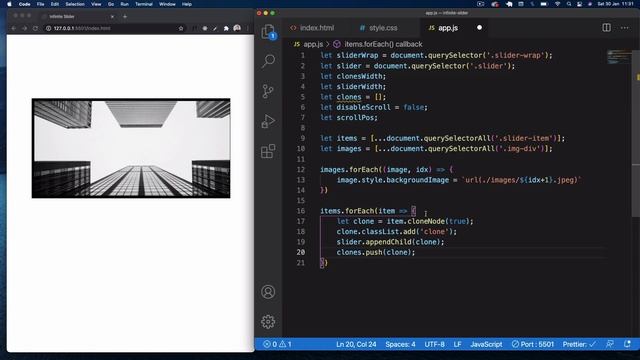The image size is (640, 360).
Task: Split the editor to the right
Action: [x=607, y=28]
